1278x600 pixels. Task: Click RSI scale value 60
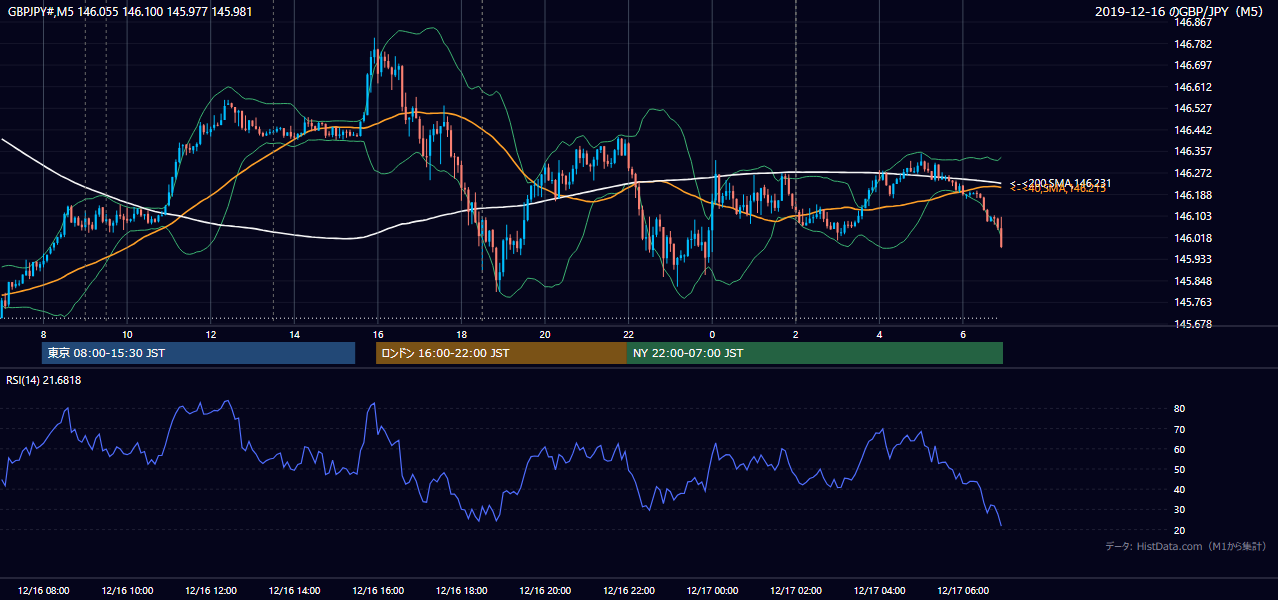[1179, 449]
